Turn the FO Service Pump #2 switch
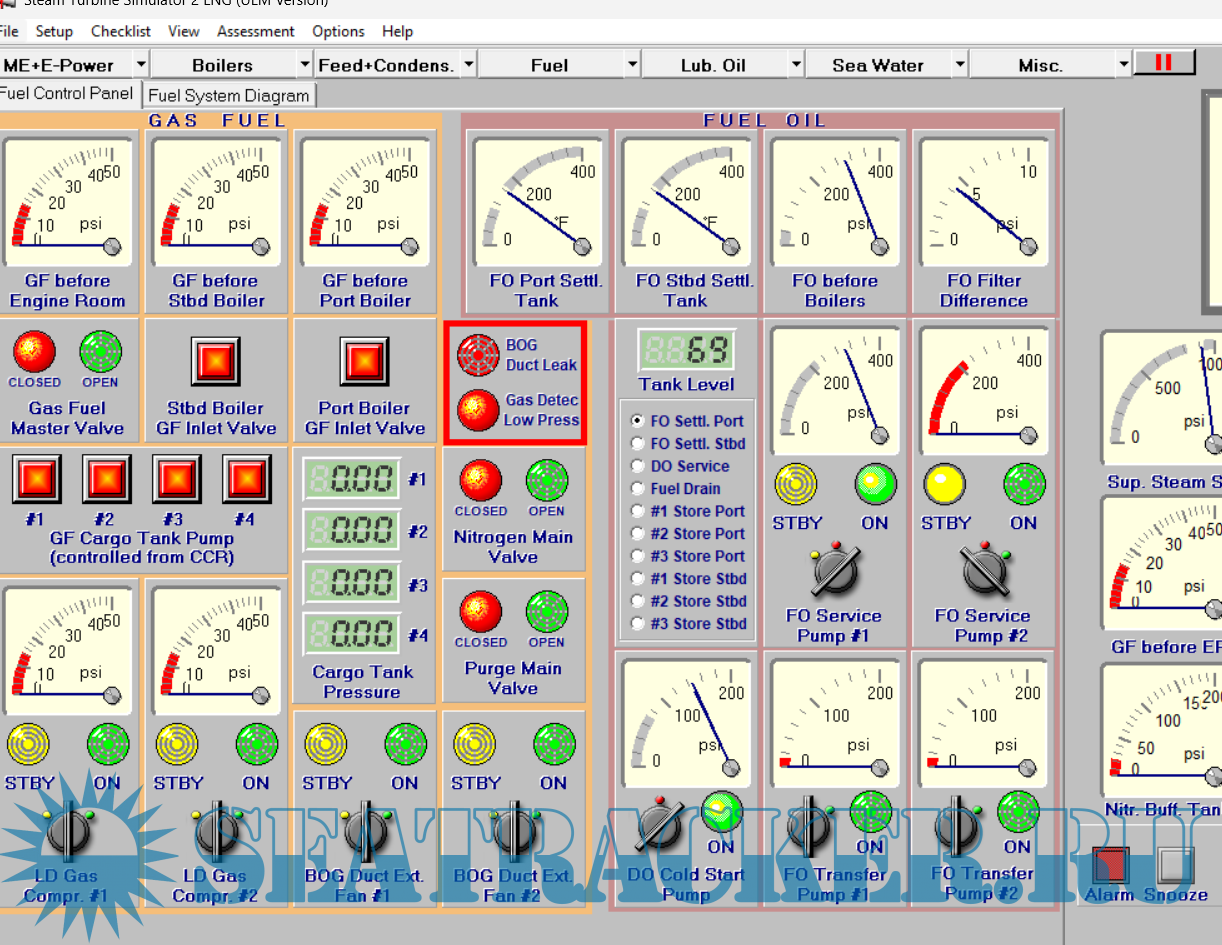This screenshot has height=945, width=1222. (983, 571)
